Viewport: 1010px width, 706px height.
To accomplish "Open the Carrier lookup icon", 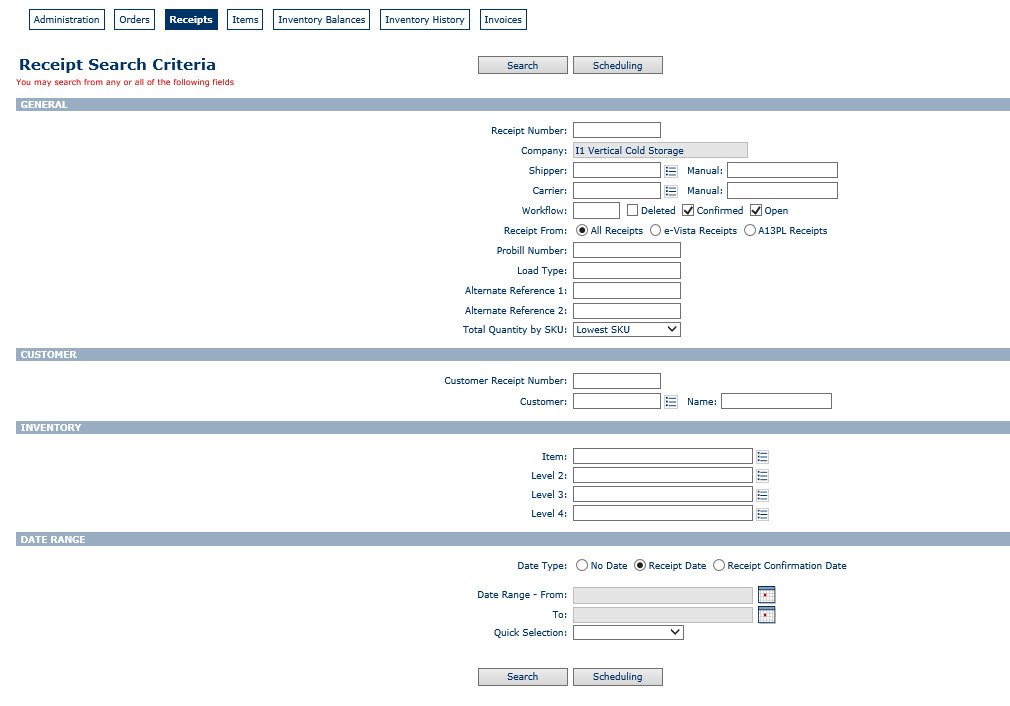I will 671,190.
